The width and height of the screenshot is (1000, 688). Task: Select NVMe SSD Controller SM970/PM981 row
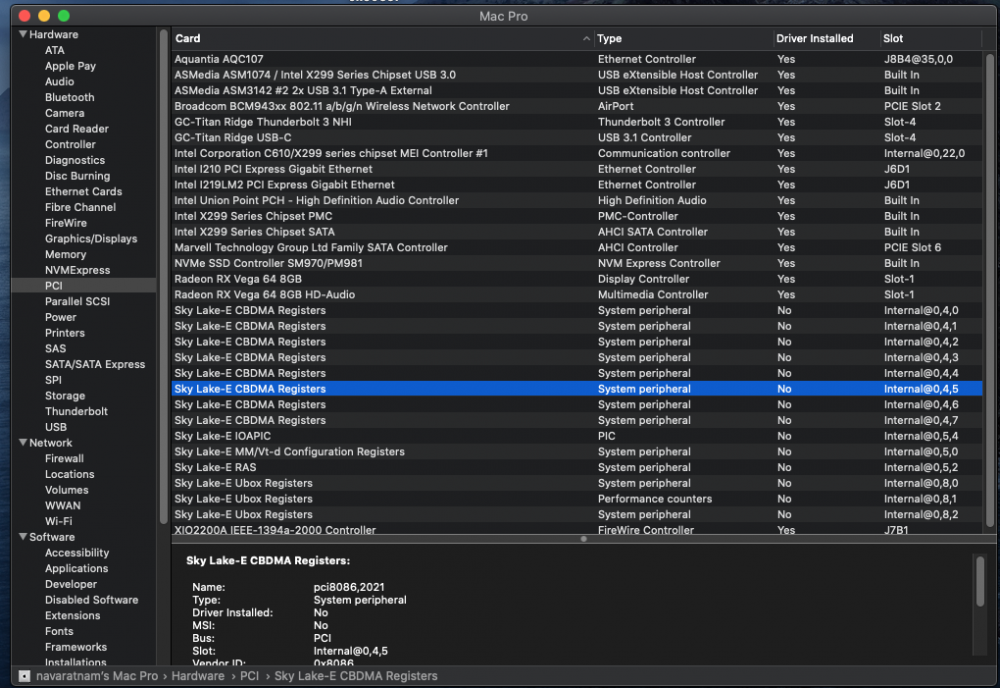tap(577, 263)
